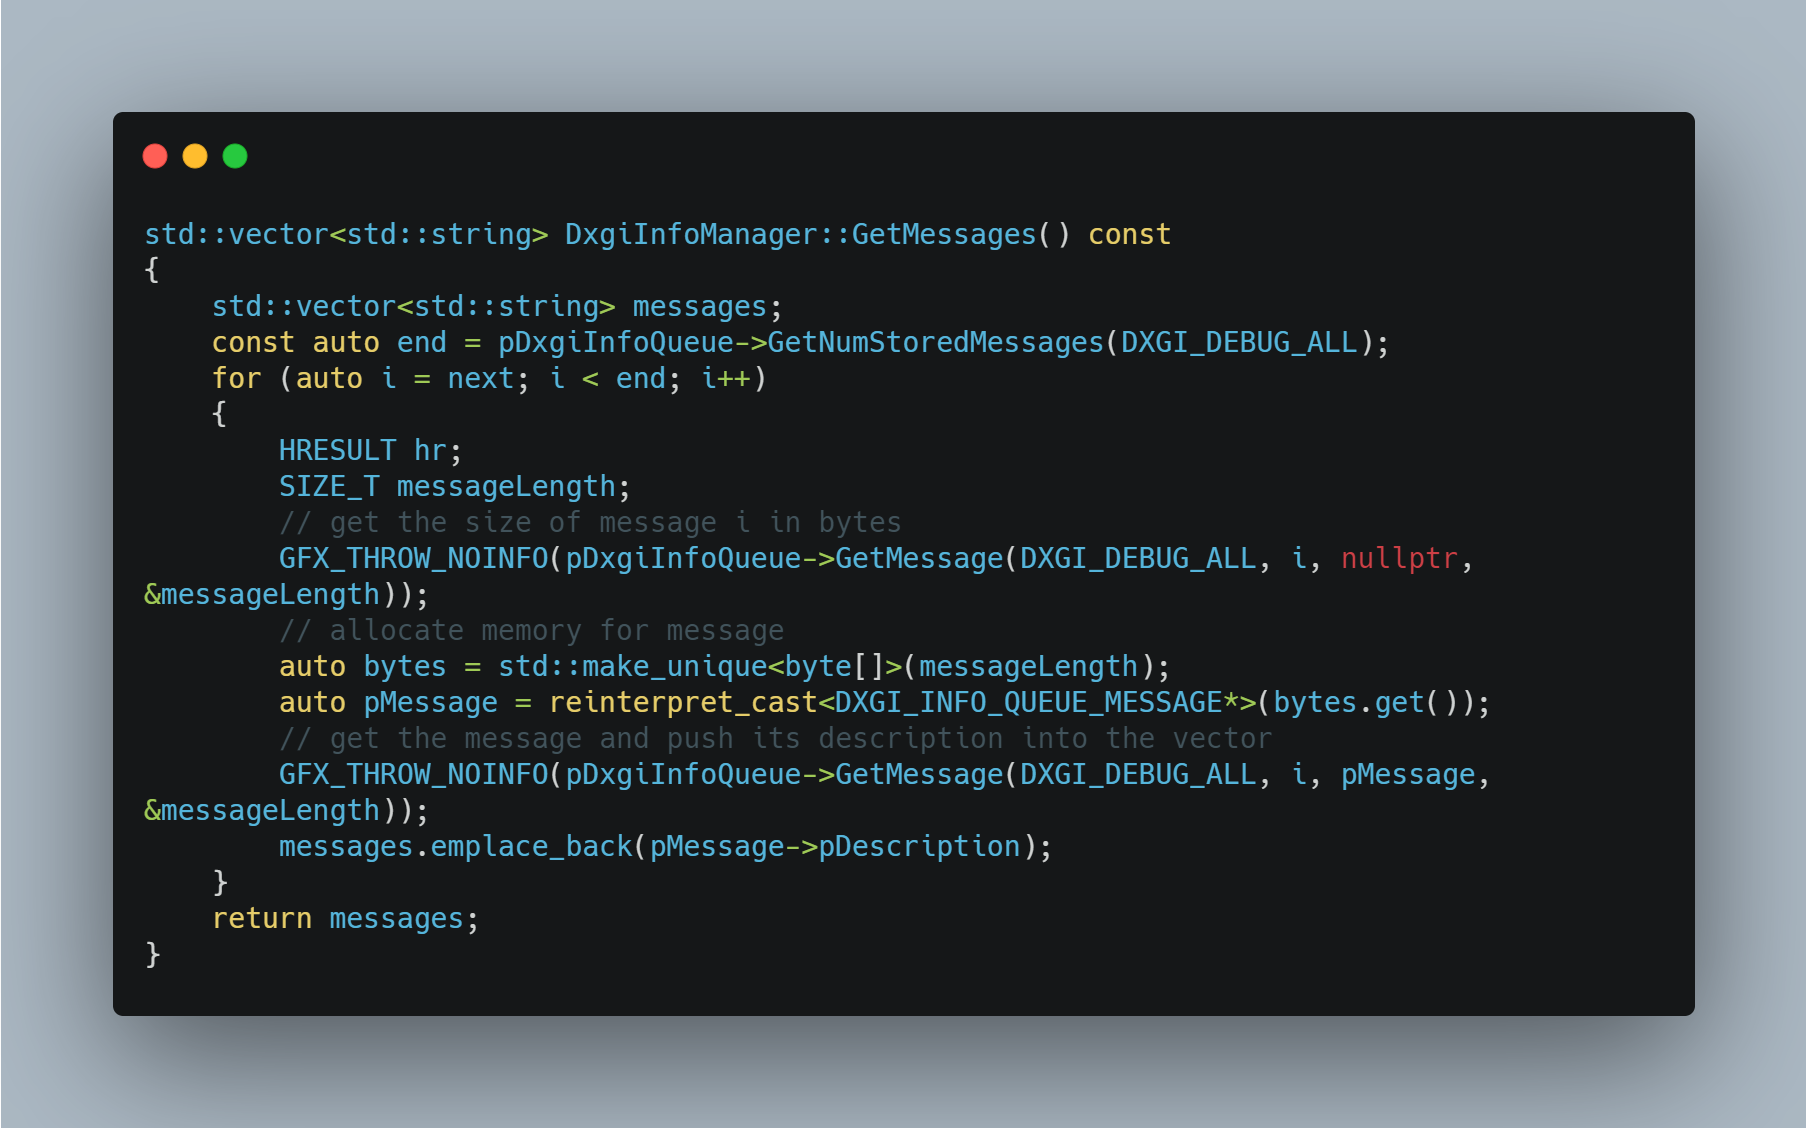Viewport: 1806px width, 1128px height.
Task: Click the red nullptr keyword
Action: (x=1399, y=558)
